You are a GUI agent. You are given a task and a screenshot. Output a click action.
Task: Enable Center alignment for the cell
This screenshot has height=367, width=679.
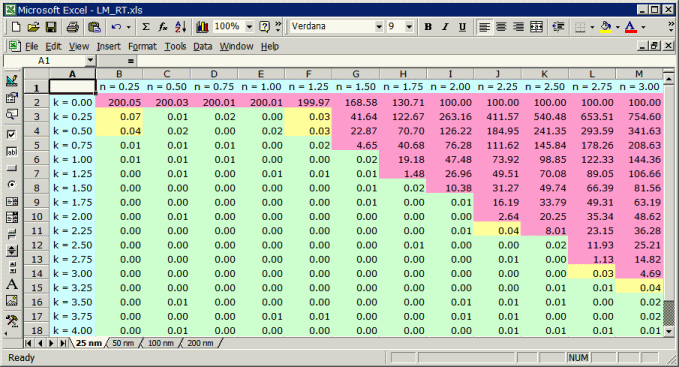(501, 27)
